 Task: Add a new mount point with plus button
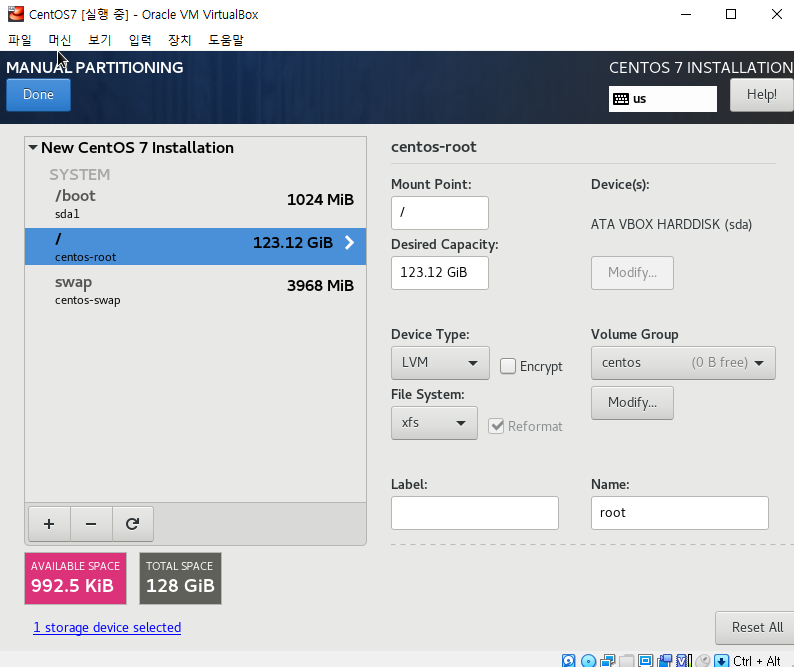[49, 524]
